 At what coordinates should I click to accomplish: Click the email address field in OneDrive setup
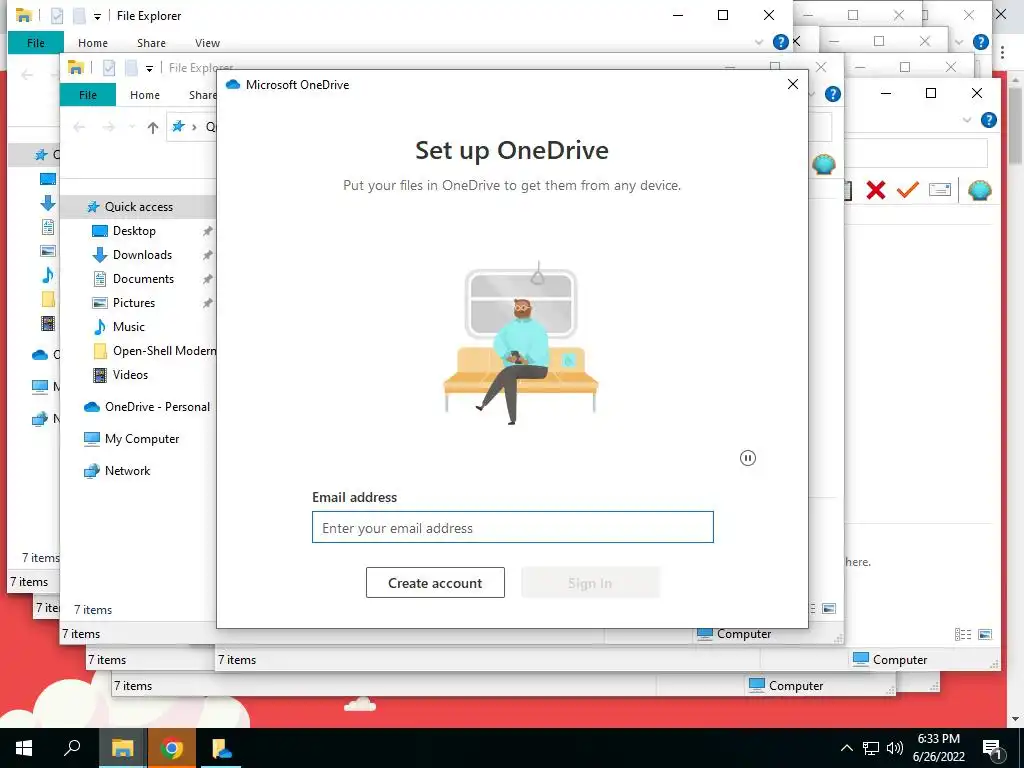coord(513,527)
